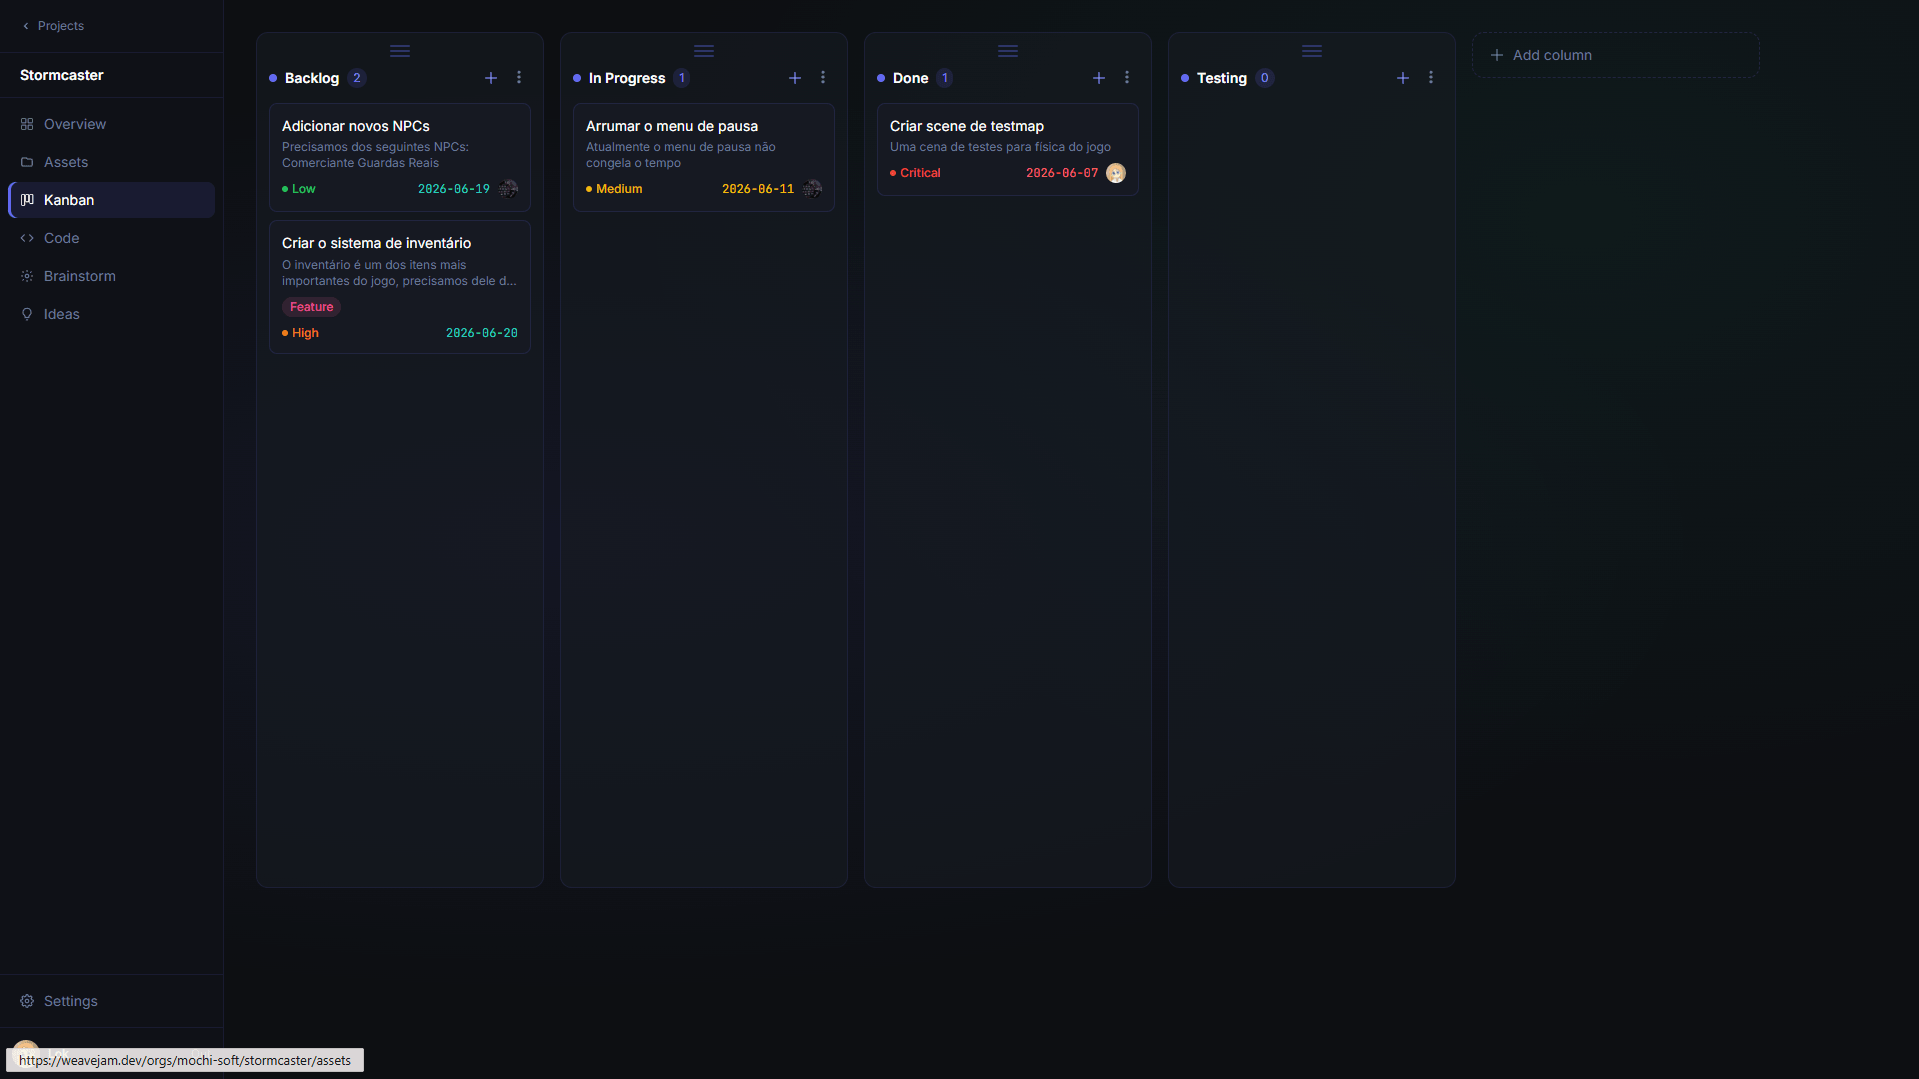Screen dimensions: 1919x1079
Task: Click the plus icon in Add column
Action: tap(1497, 55)
